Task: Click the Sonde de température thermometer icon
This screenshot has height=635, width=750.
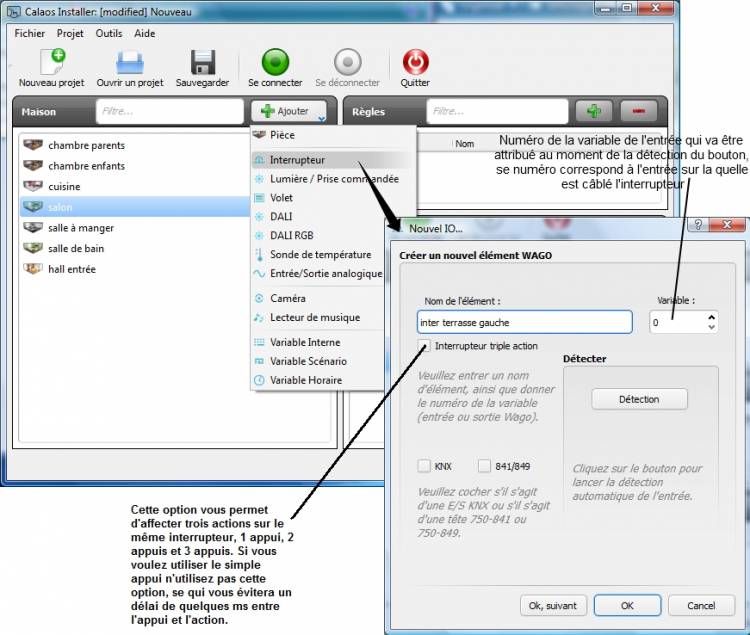Action: [x=259, y=254]
